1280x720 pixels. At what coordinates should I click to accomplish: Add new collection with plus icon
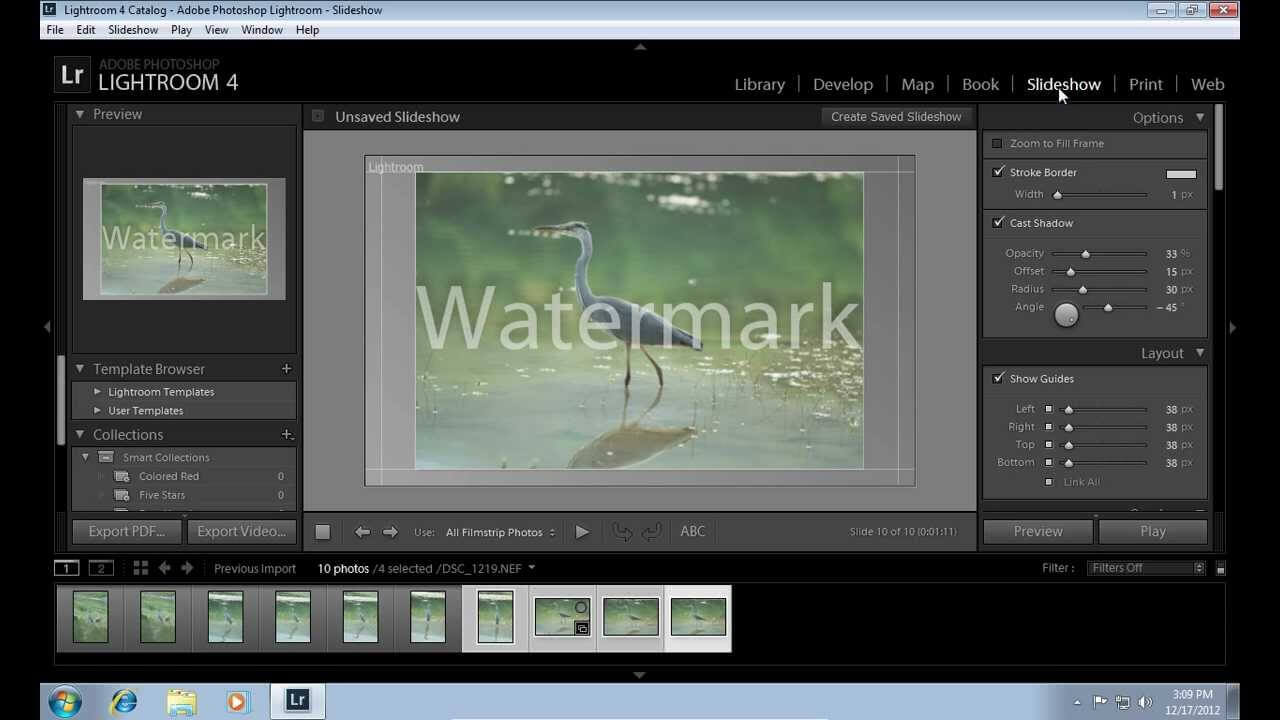coord(286,435)
